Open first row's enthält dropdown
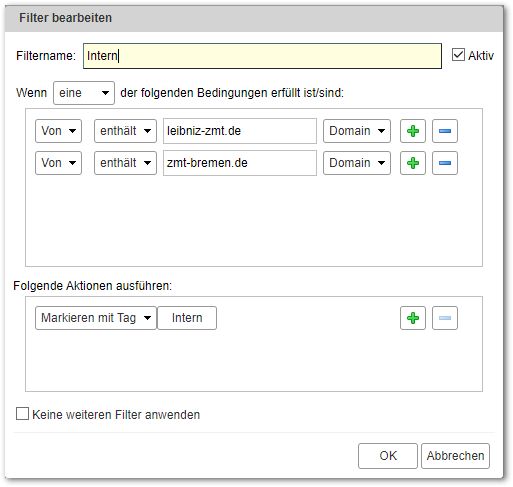This screenshot has width=513, height=487. 125,131
